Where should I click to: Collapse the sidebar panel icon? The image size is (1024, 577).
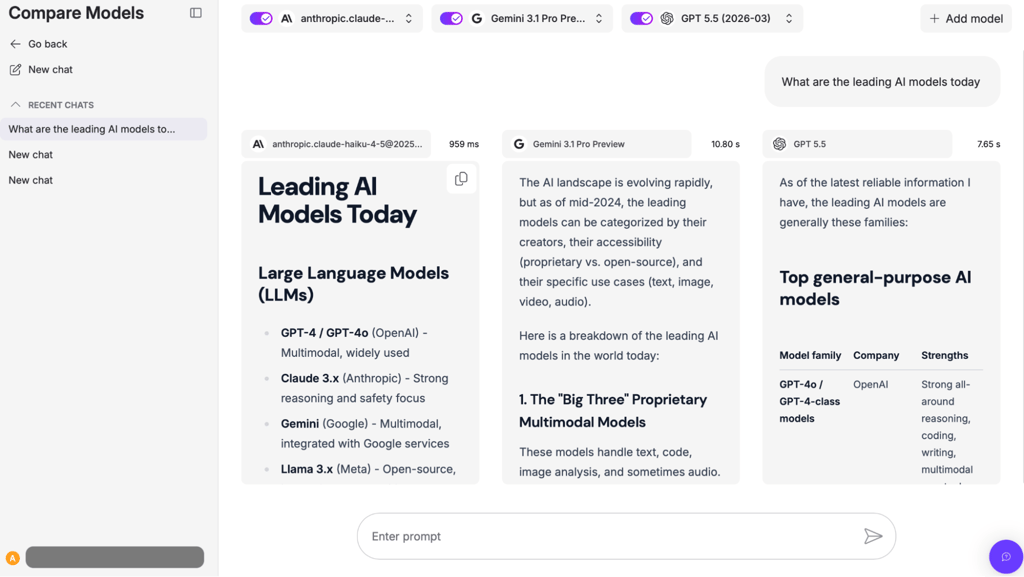[x=195, y=13]
